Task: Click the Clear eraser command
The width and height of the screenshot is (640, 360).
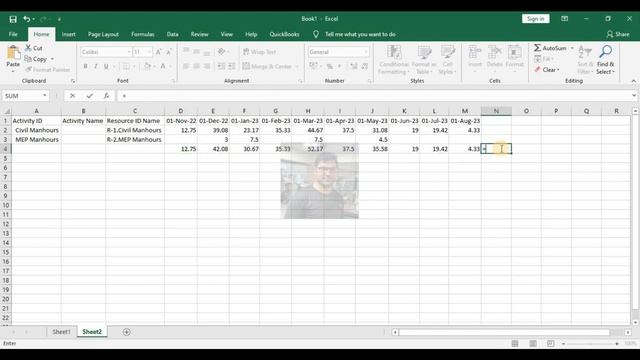Action: pos(547,70)
